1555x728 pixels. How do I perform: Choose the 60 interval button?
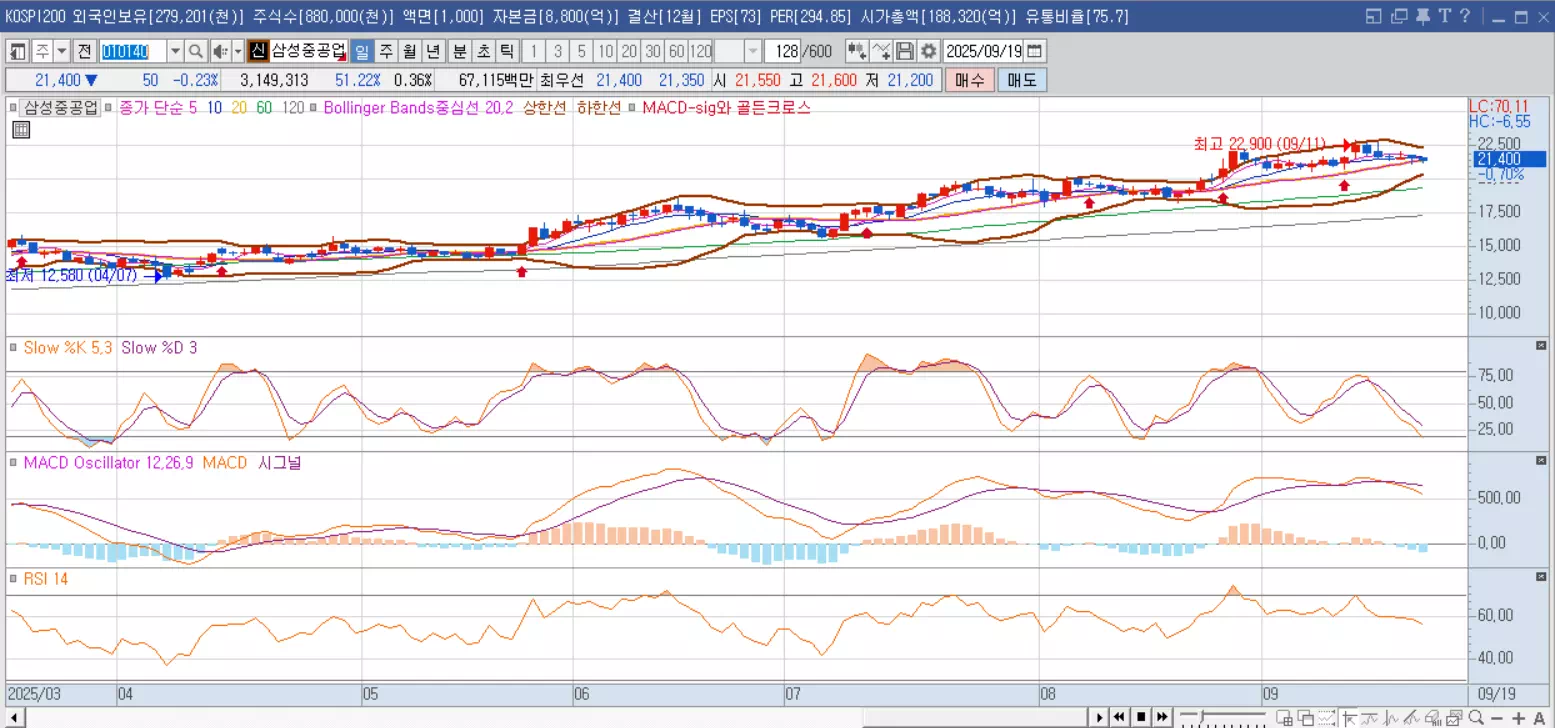click(x=676, y=51)
